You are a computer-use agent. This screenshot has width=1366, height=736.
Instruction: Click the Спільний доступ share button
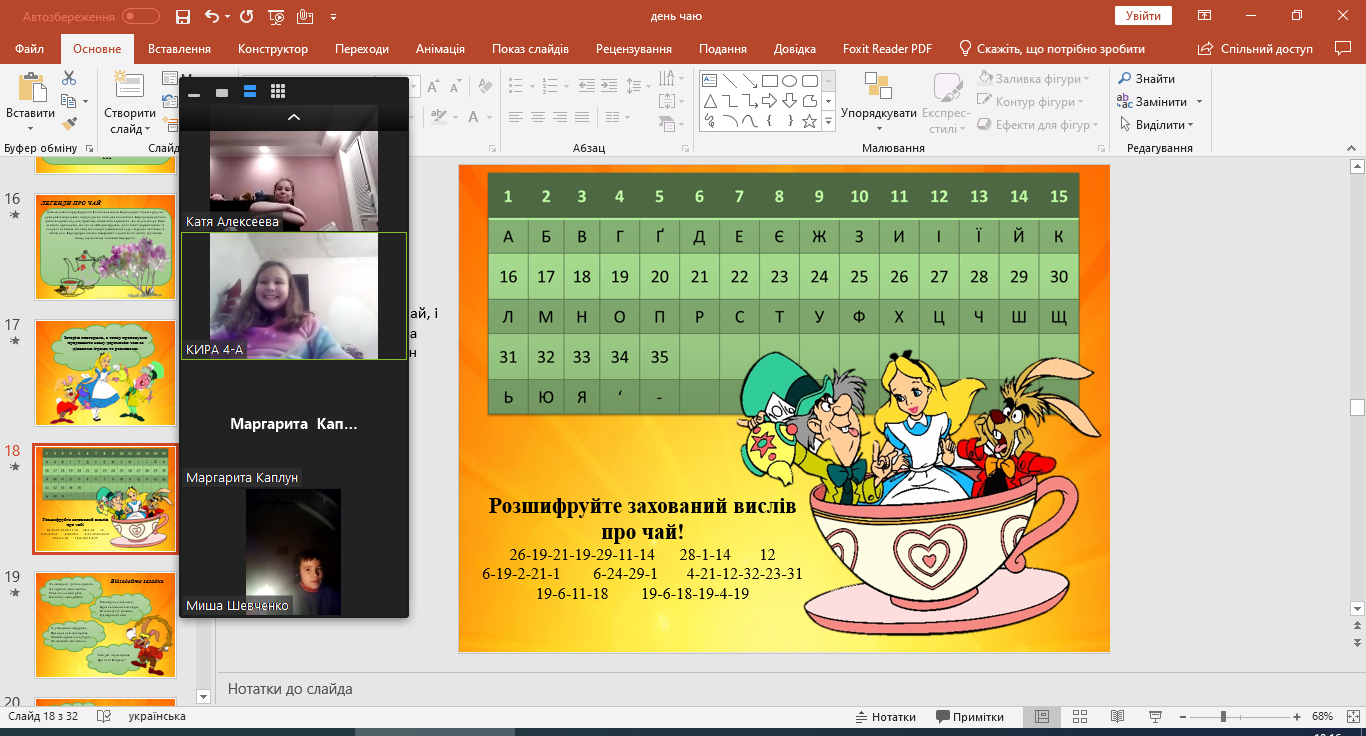point(1254,49)
